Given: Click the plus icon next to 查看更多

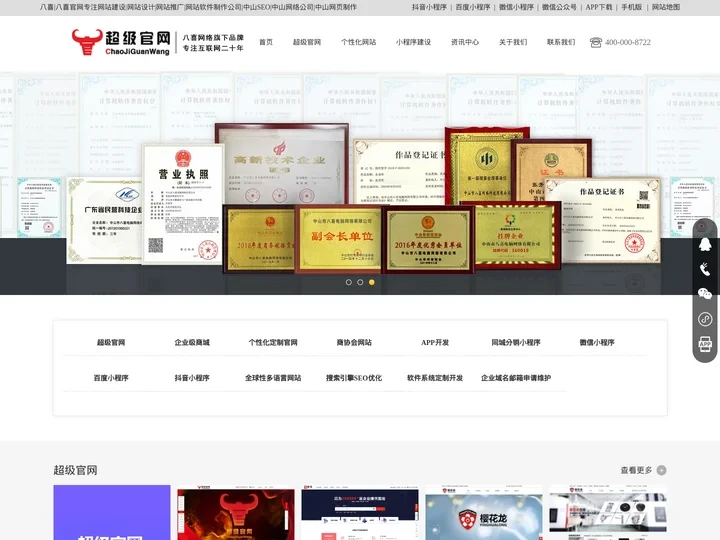Looking at the screenshot, I should point(661,470).
